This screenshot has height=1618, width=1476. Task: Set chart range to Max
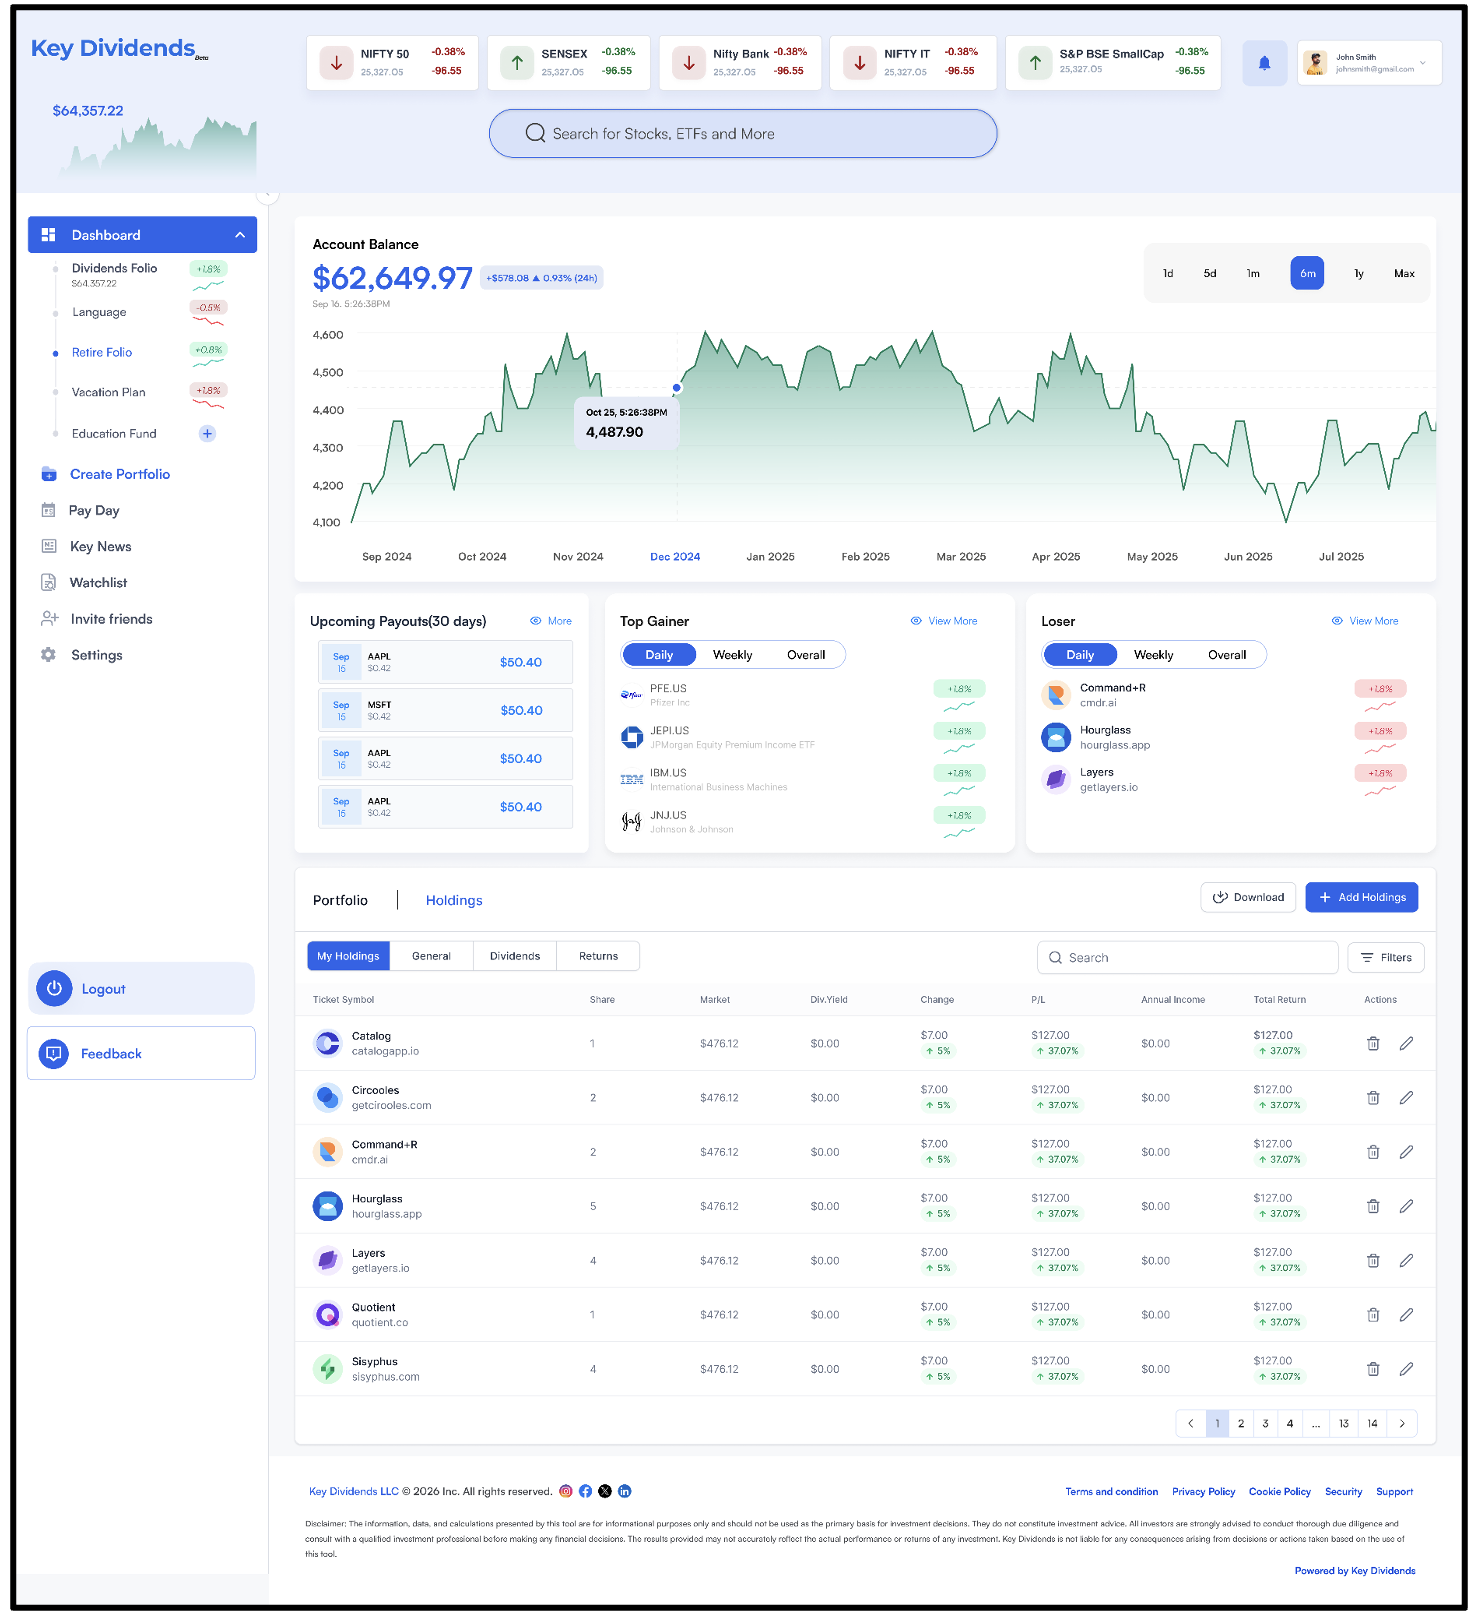click(1404, 273)
